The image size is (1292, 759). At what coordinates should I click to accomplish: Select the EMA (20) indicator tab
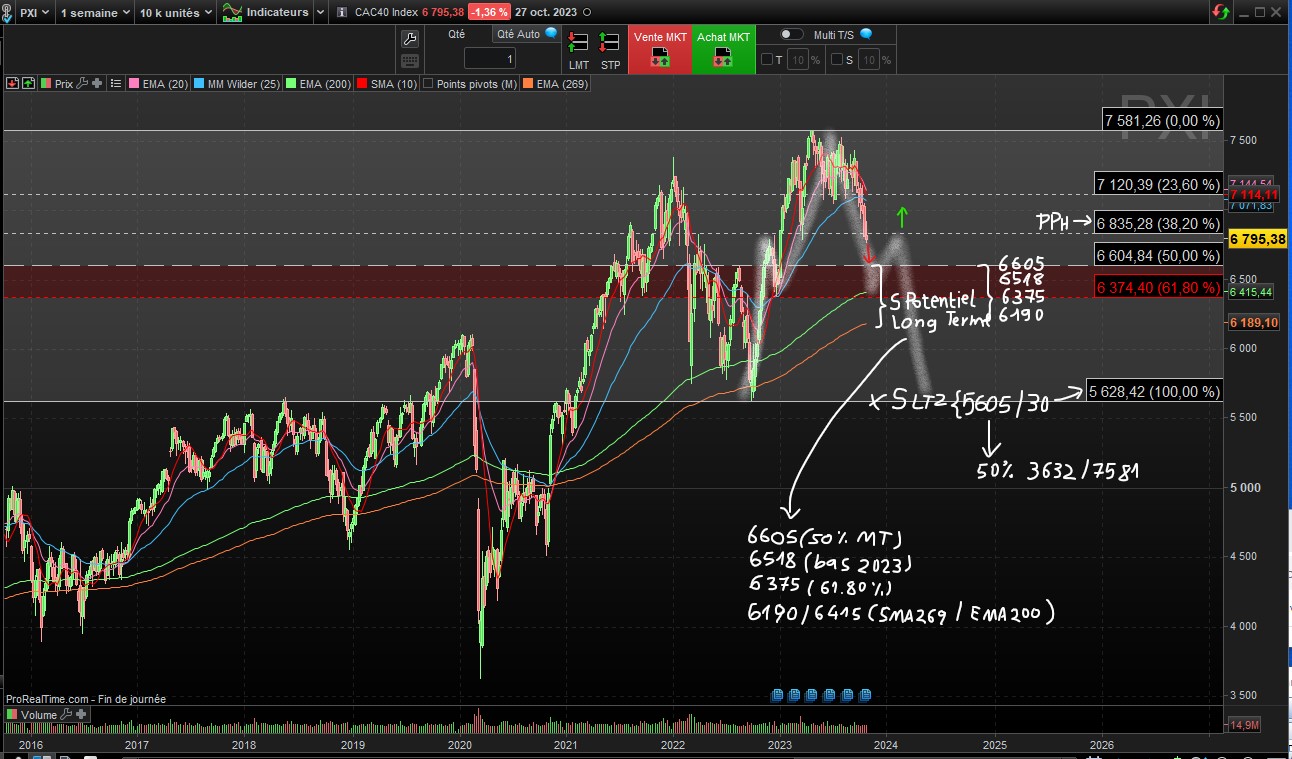coord(158,85)
